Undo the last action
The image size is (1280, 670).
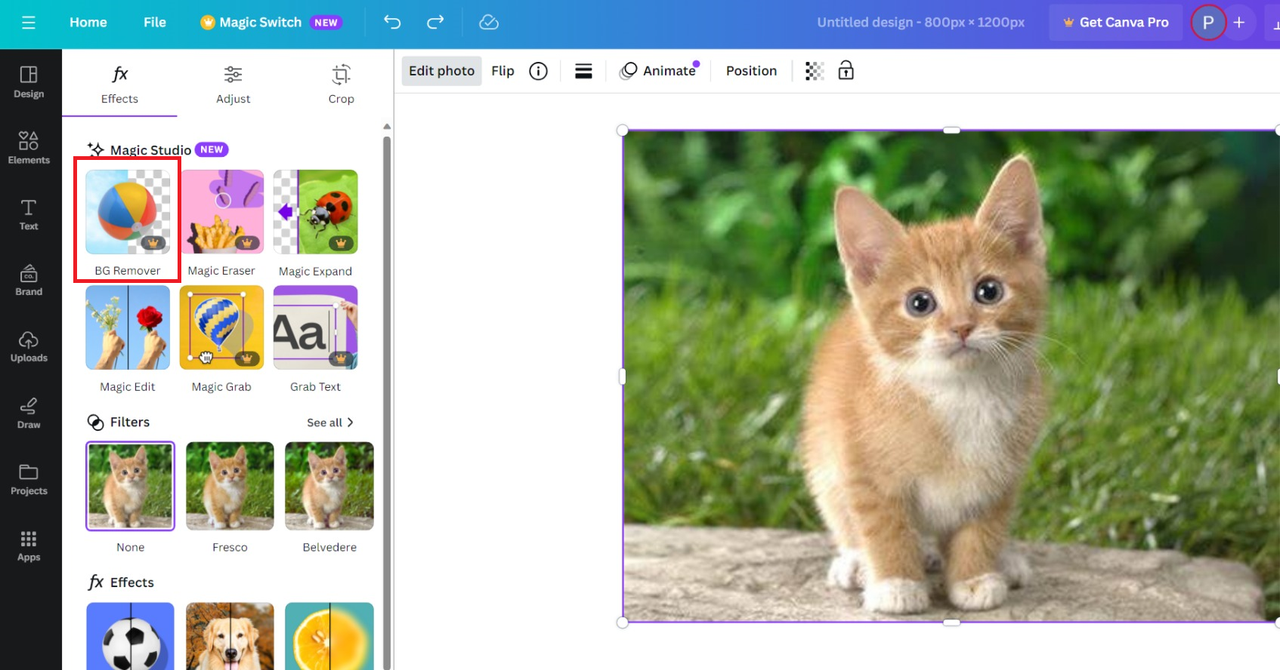392,22
